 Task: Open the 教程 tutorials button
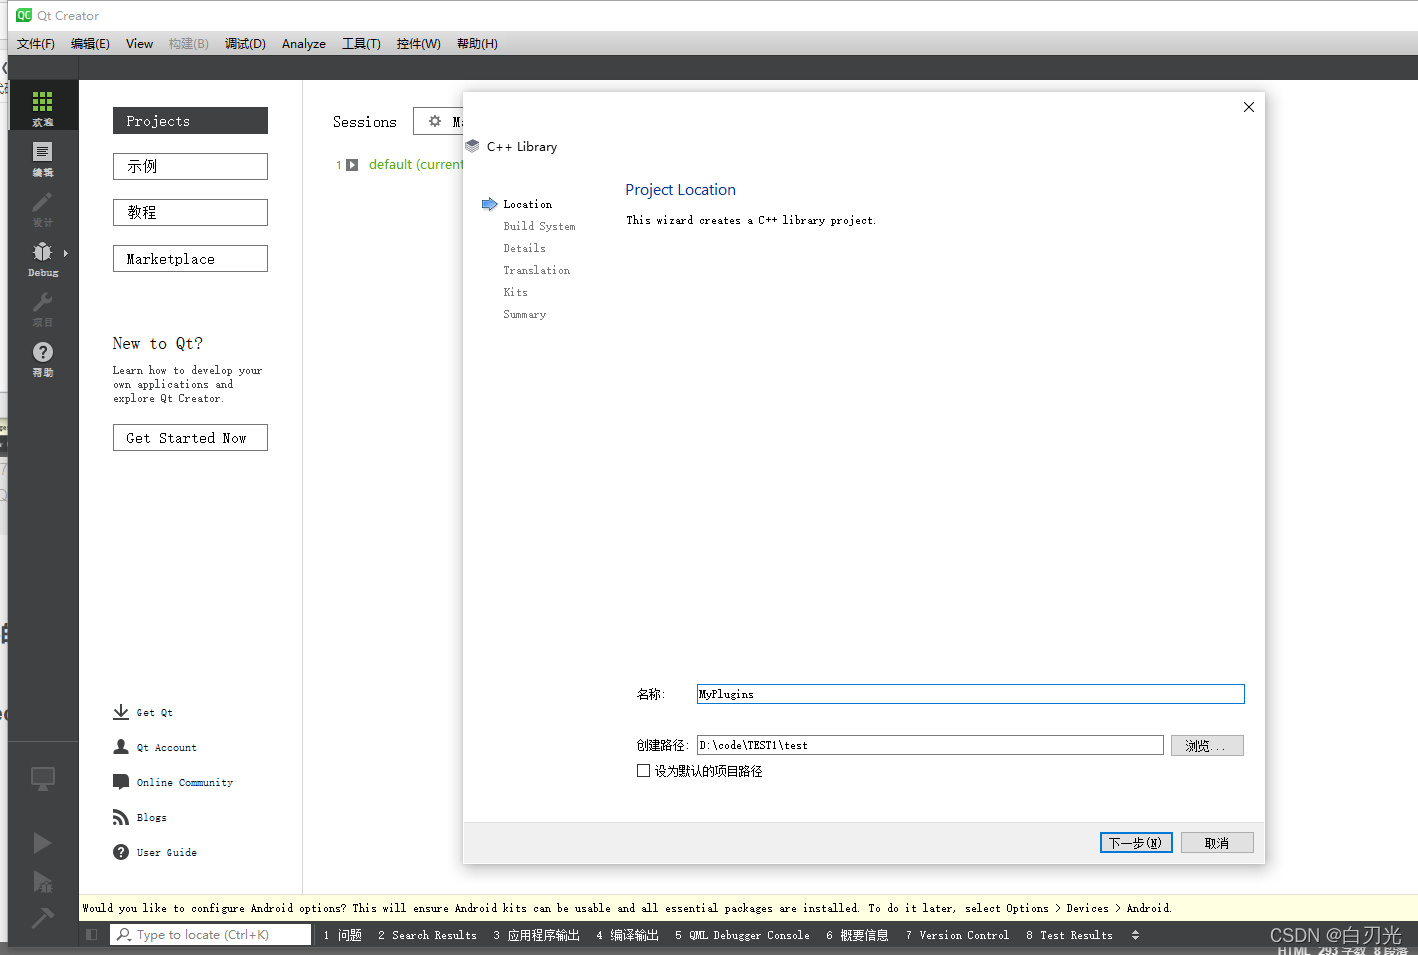190,212
